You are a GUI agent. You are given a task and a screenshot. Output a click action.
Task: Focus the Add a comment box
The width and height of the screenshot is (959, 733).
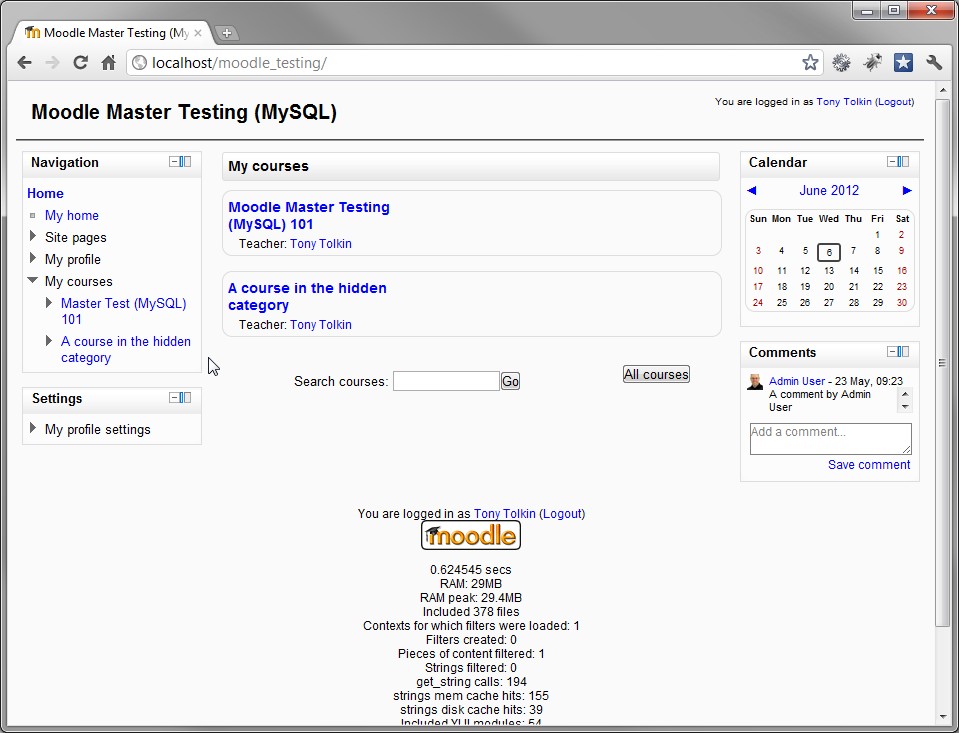(x=831, y=439)
